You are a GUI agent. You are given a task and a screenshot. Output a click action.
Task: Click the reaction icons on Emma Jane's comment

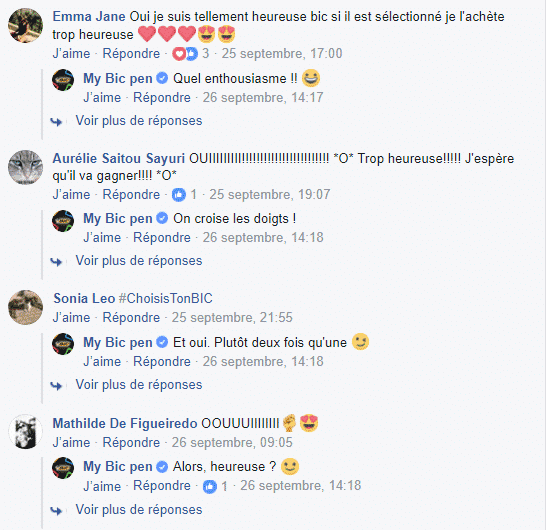(185, 54)
